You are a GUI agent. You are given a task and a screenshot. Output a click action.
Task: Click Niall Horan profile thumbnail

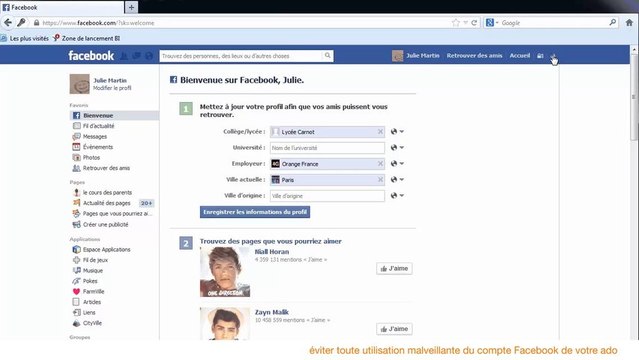(x=225, y=272)
